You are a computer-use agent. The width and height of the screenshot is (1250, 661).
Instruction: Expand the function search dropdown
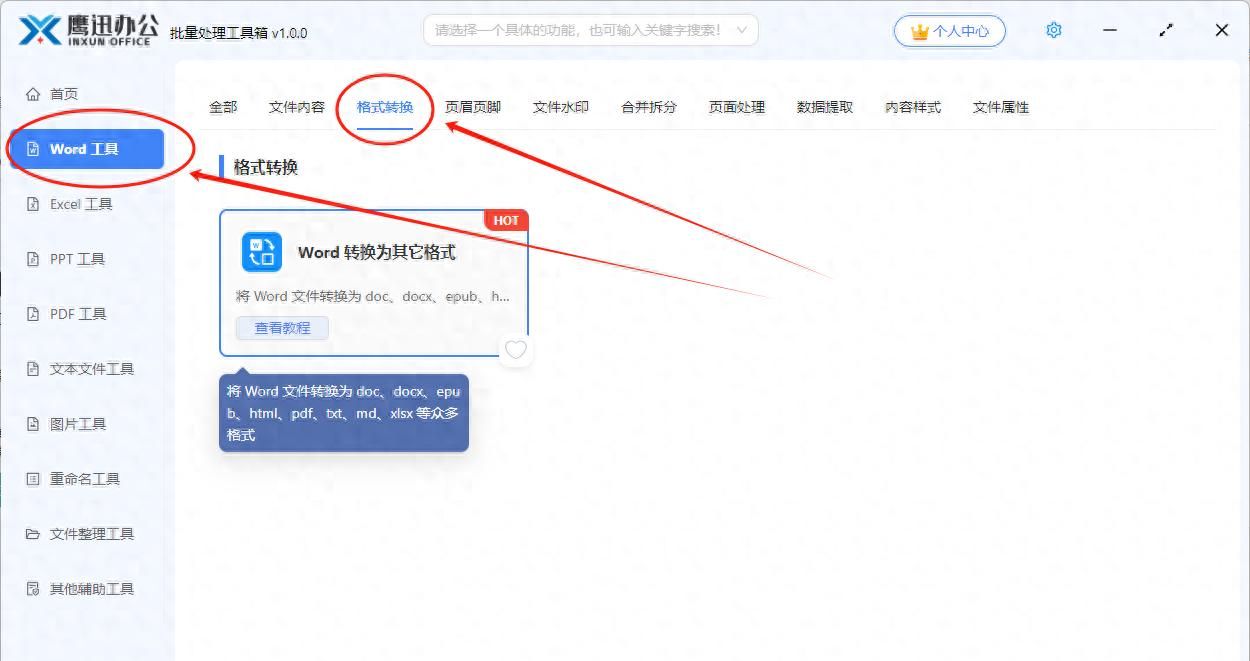point(740,30)
